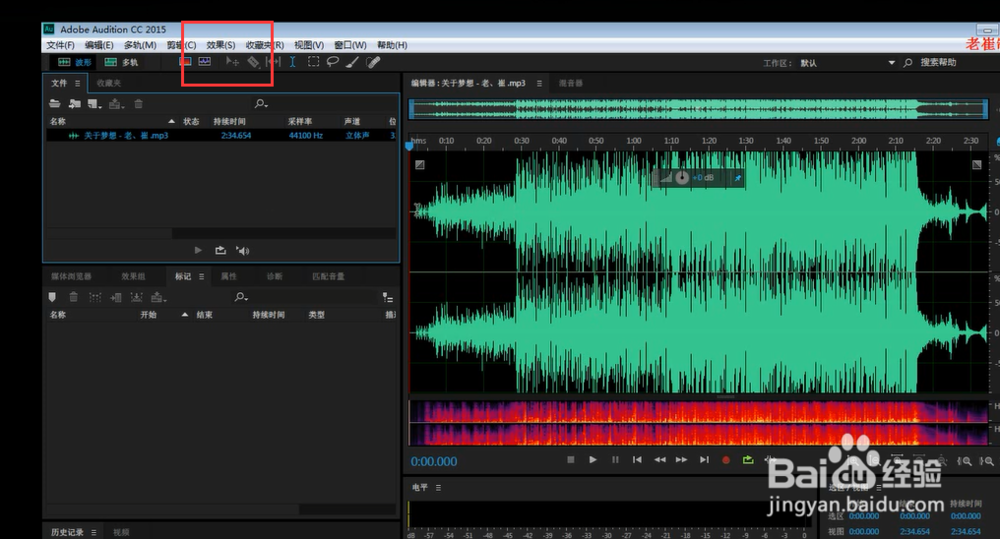Switch to the 媒体浏览器 tab
Screen dimensions: 1000x539
(x=71, y=276)
